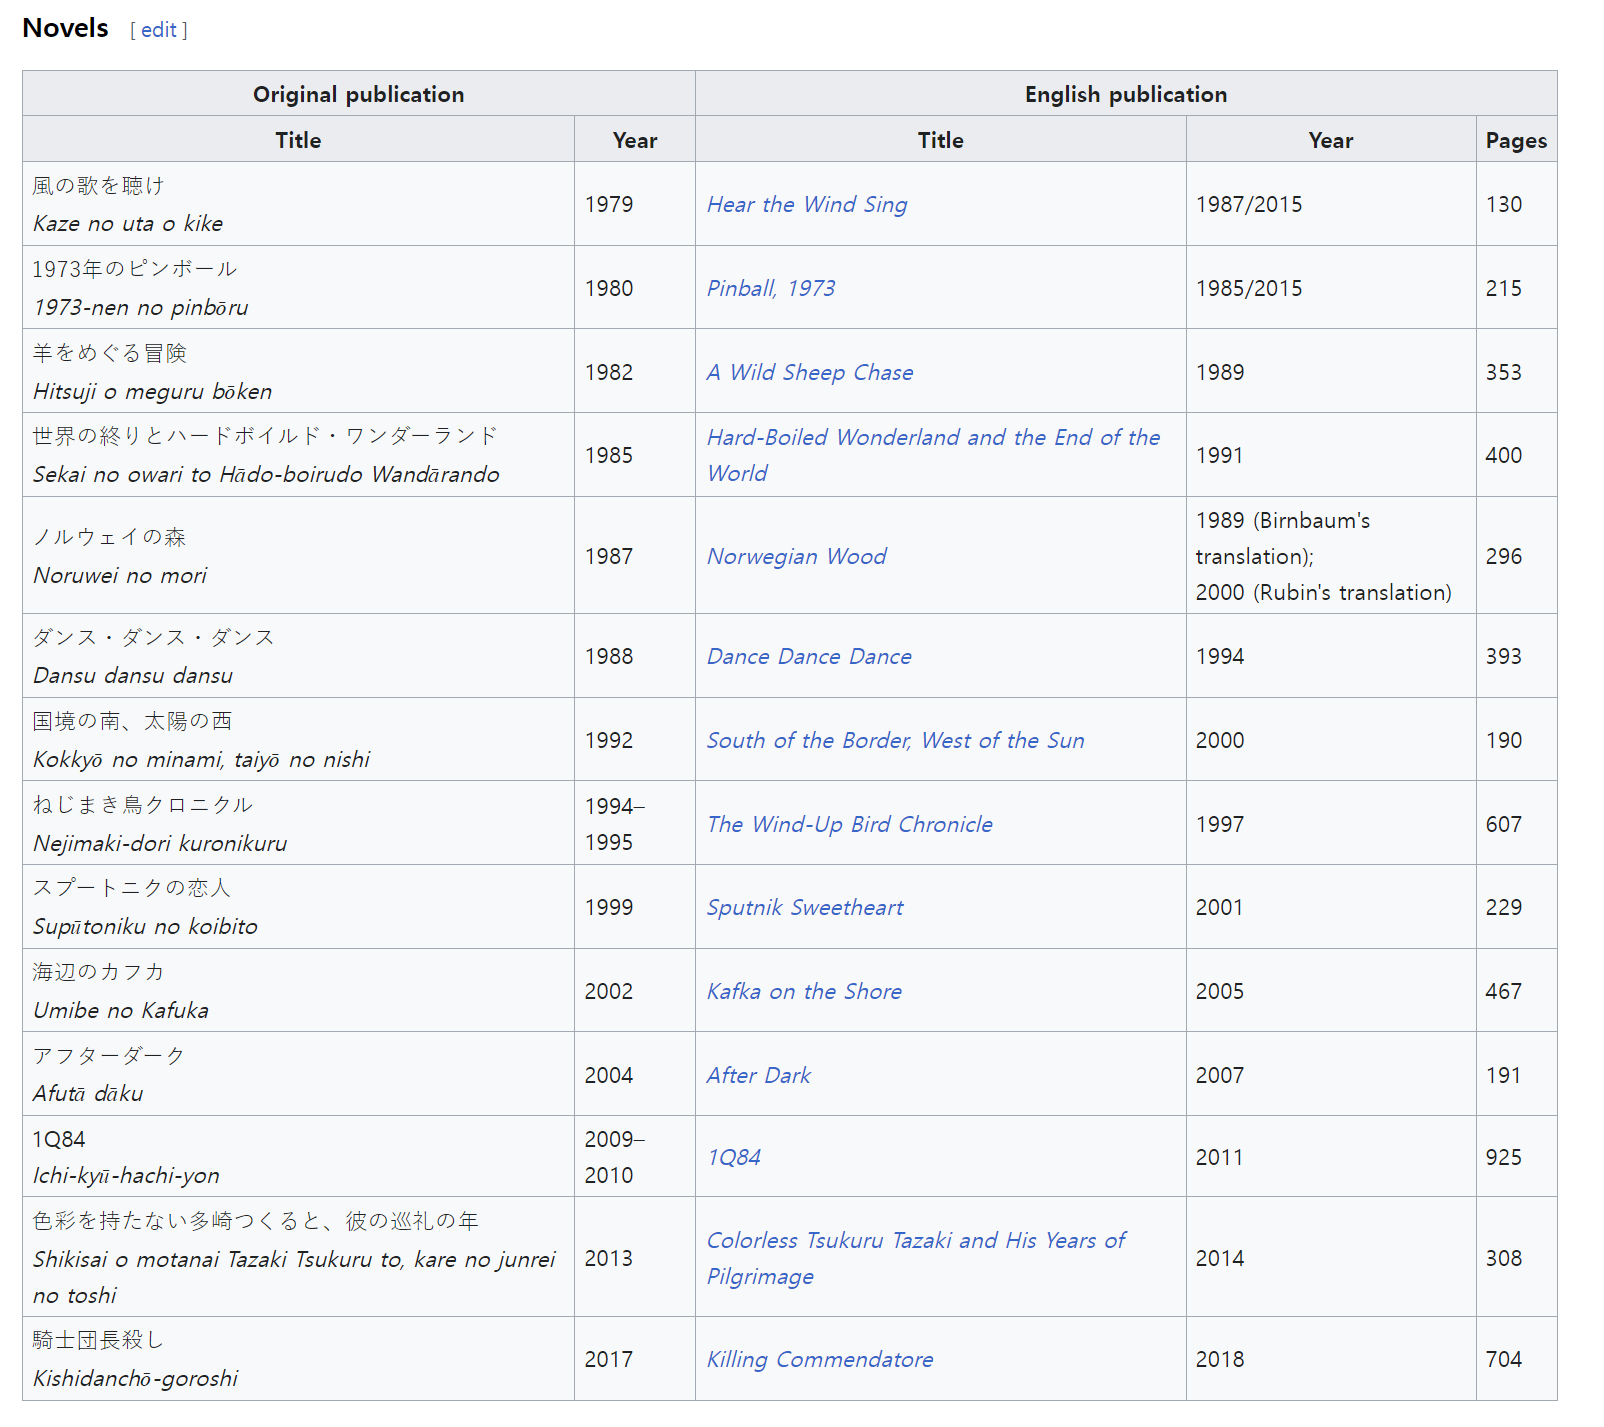This screenshot has width=1604, height=1427.
Task: Click the original year 1980 cell
Action: point(635,288)
